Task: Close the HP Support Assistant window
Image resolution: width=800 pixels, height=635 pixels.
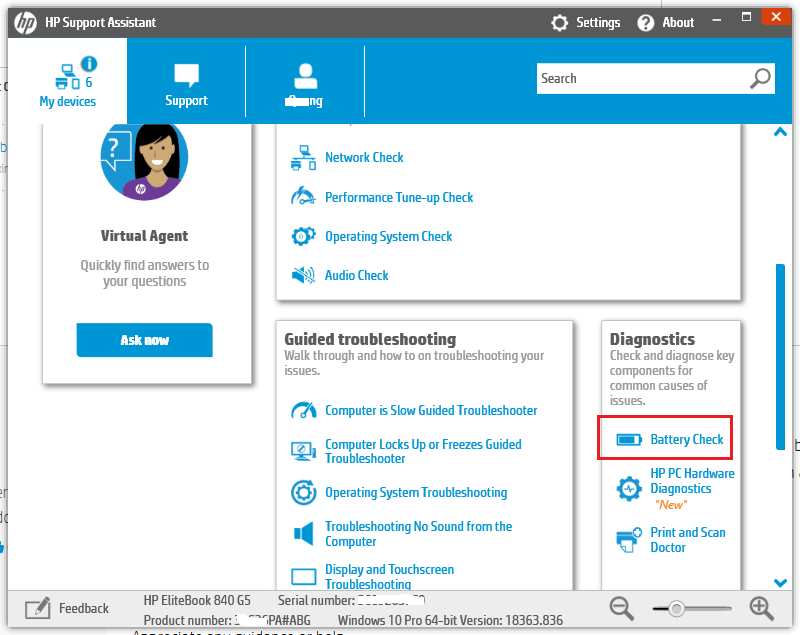Action: coord(776,16)
